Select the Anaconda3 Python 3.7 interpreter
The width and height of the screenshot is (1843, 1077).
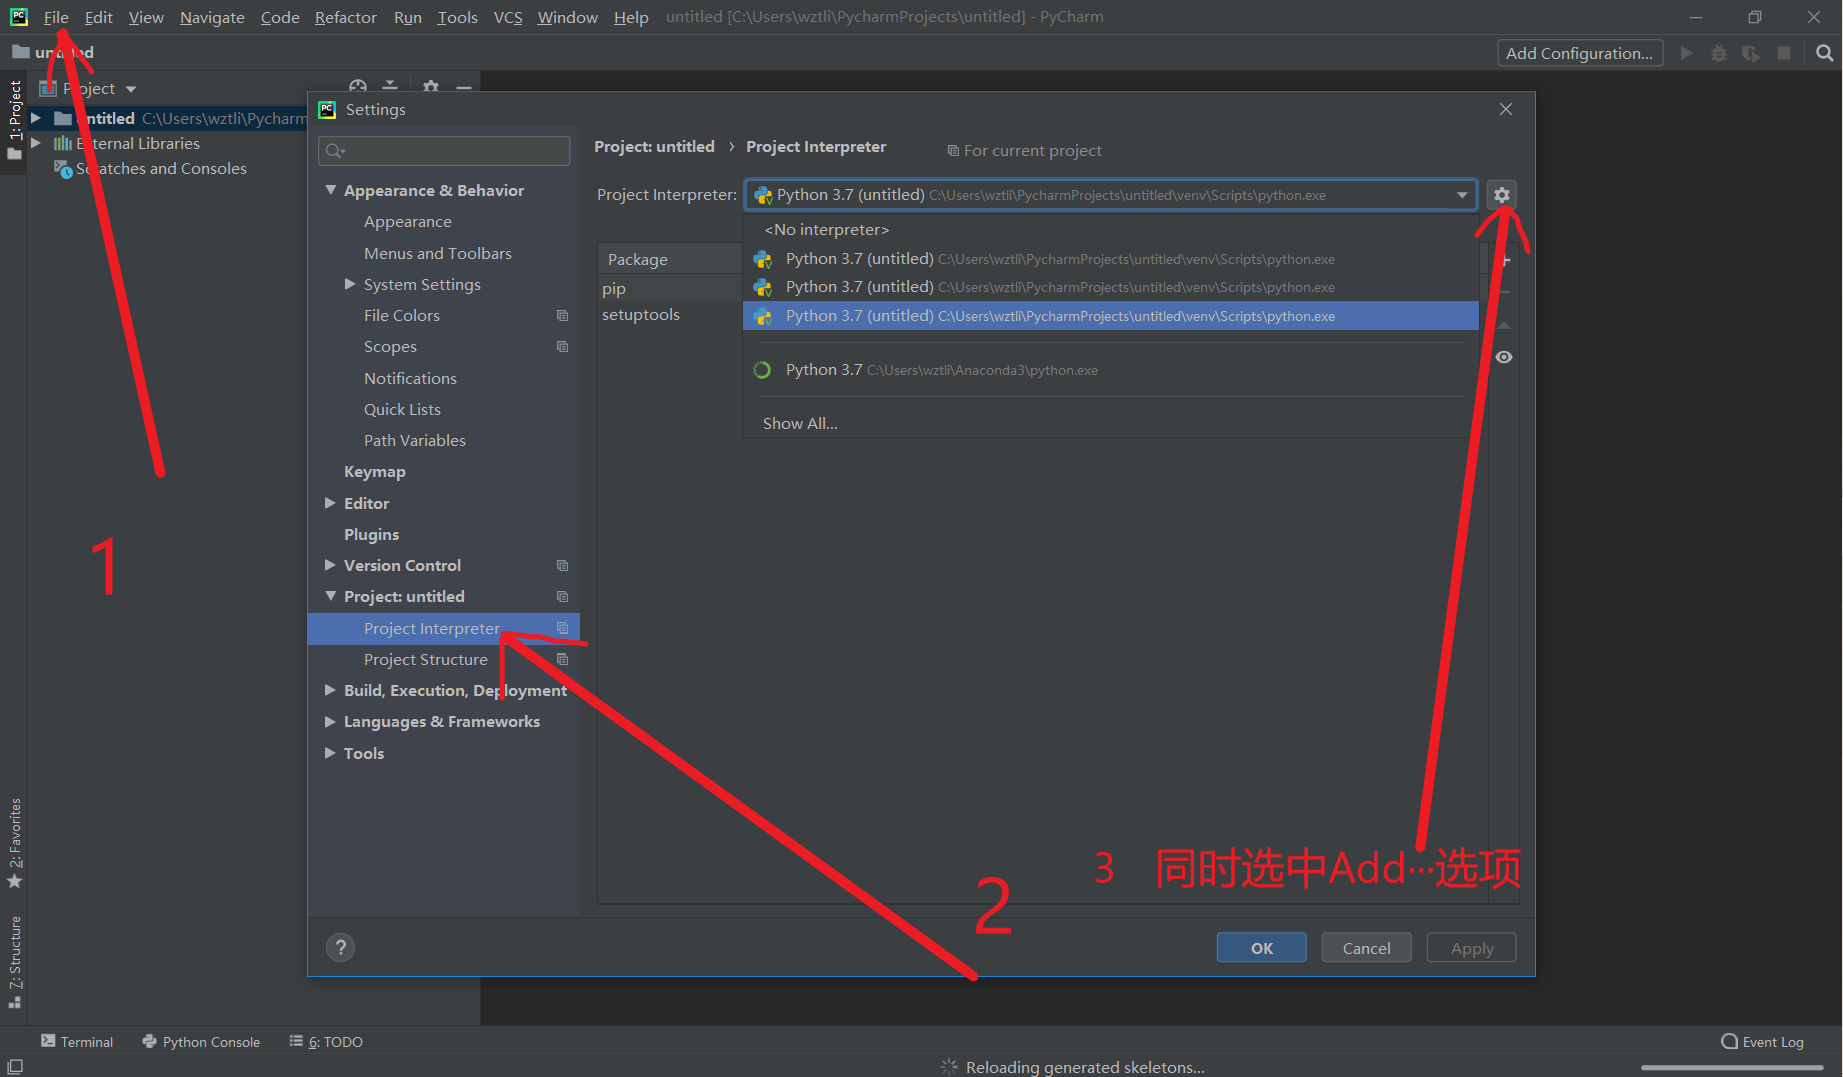(1110, 370)
